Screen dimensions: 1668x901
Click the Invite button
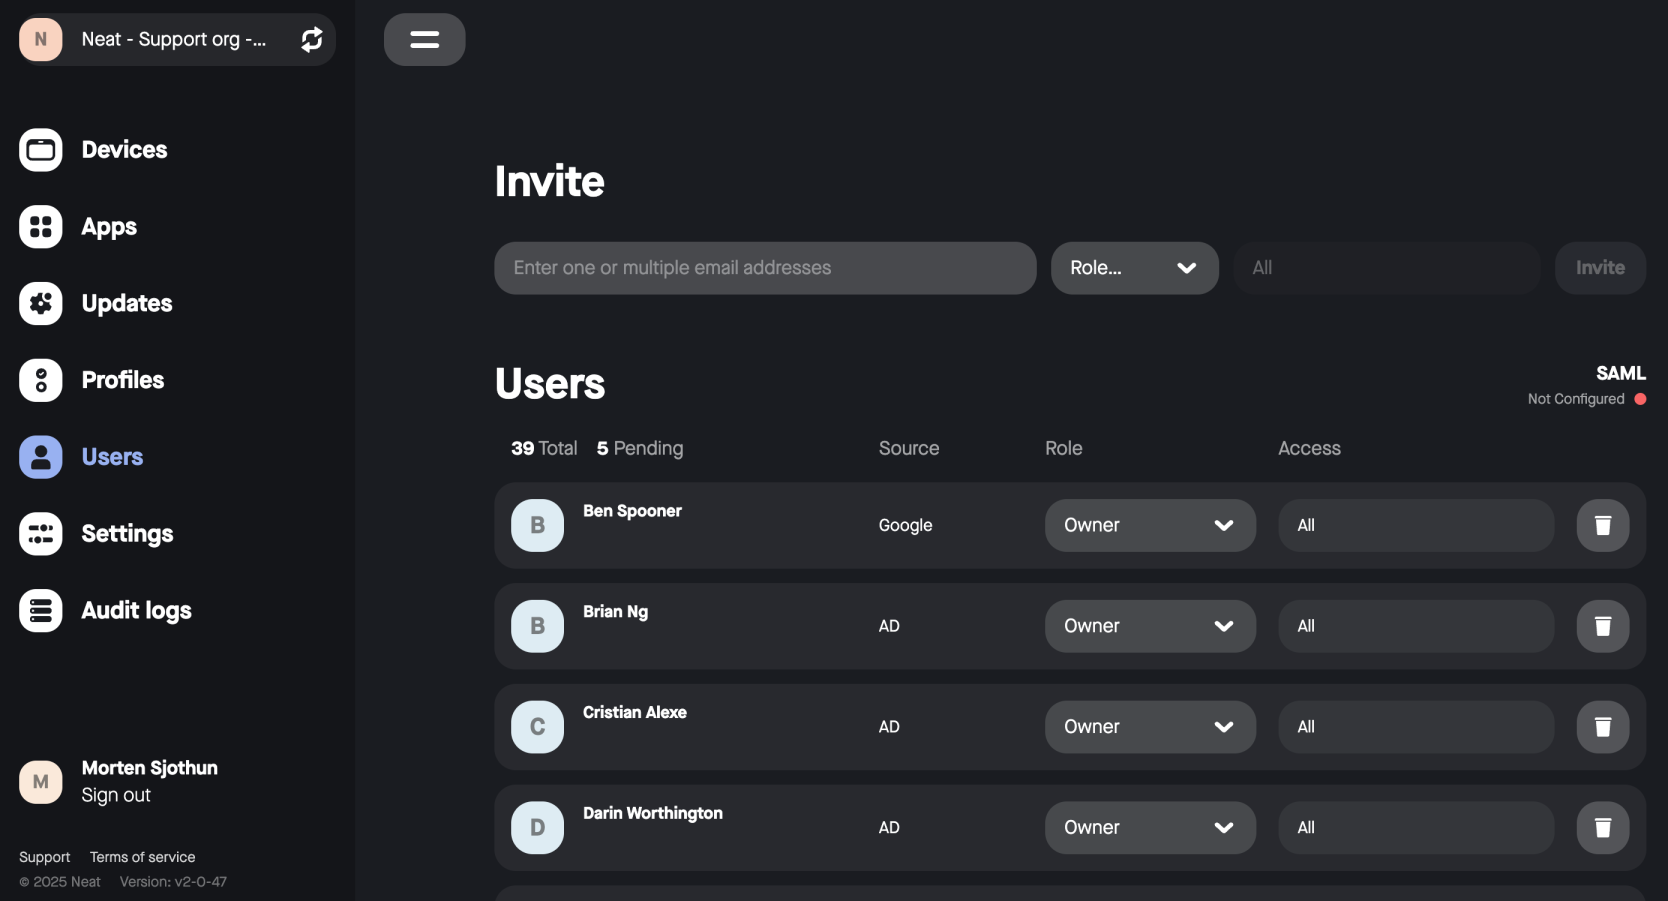[x=1600, y=267]
